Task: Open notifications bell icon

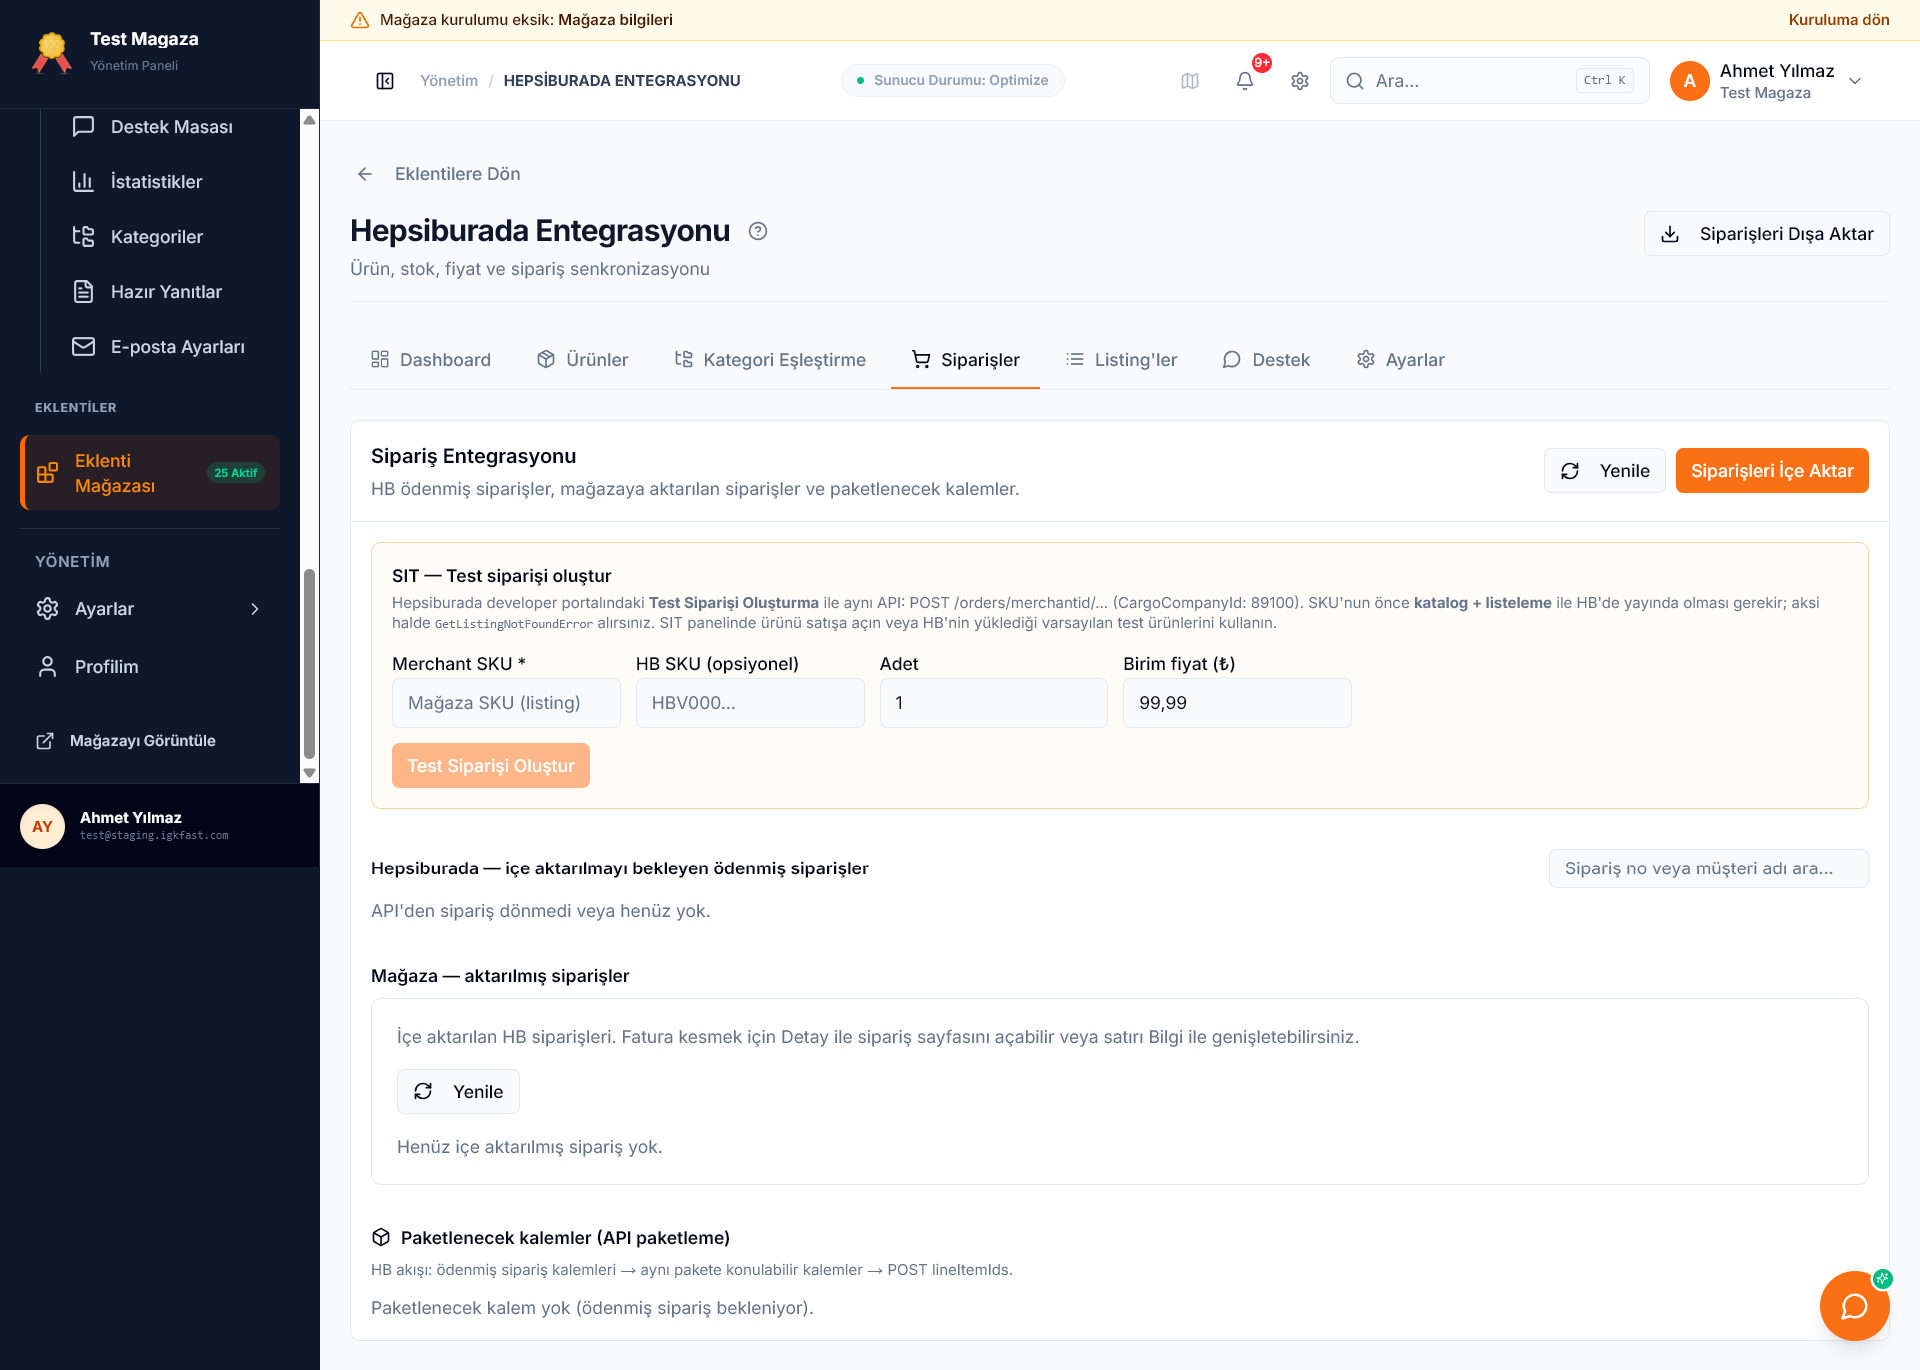Action: point(1245,81)
